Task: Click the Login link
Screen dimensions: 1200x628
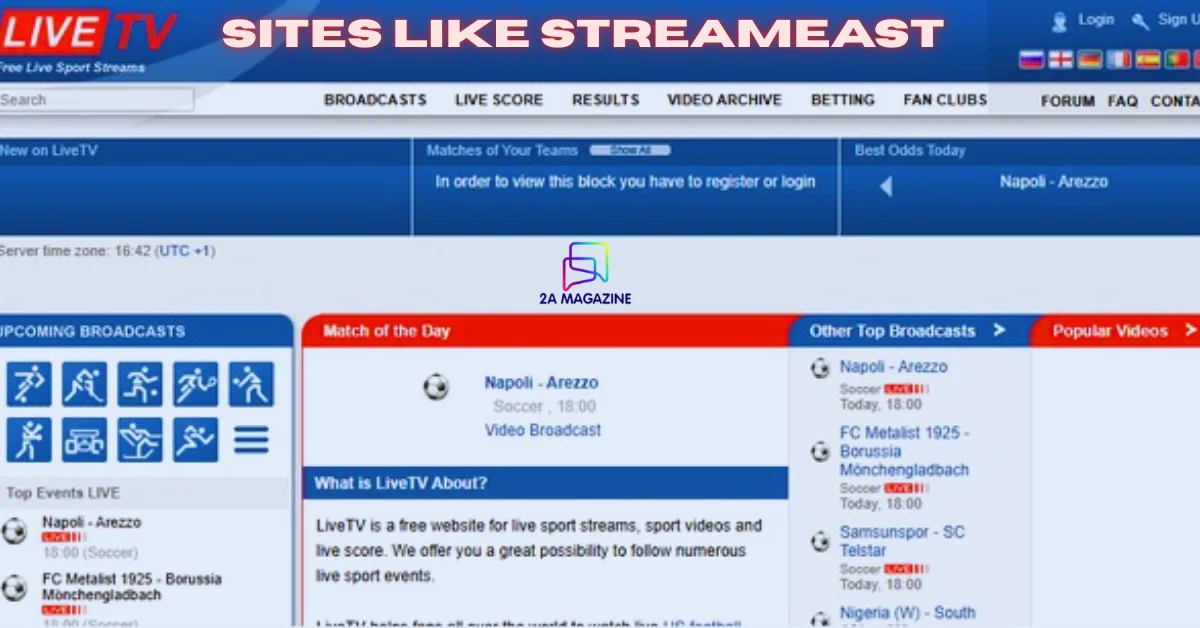Action: (x=1096, y=20)
